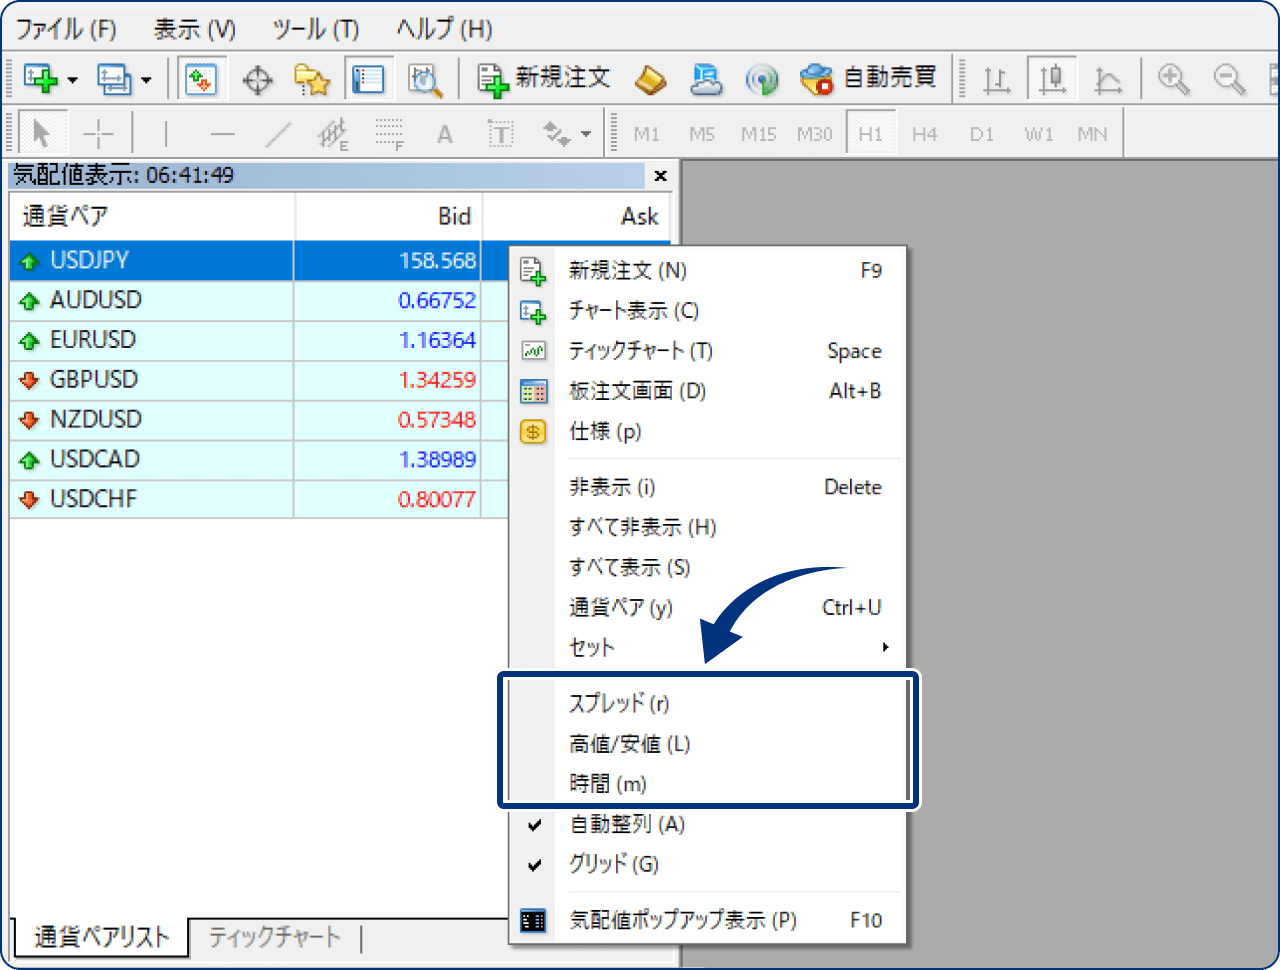Screen dimensions: 1280x970
Task: Select candlestick chart display icon
Action: pyautogui.click(x=1052, y=79)
